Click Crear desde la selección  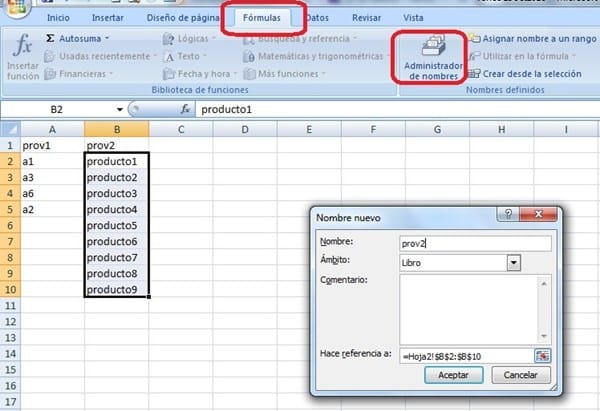point(525,74)
